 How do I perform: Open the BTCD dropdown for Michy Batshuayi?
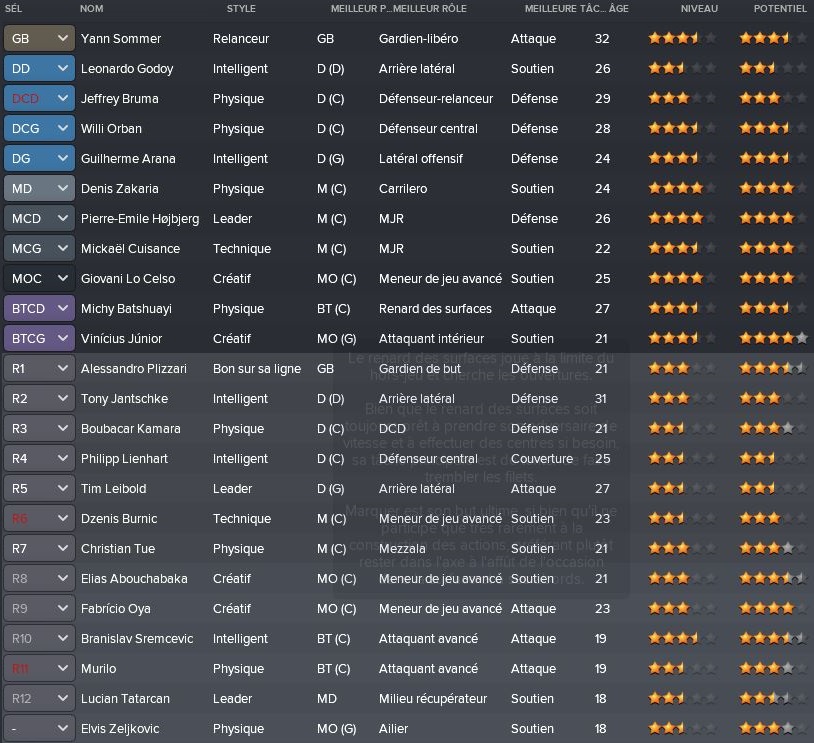point(39,308)
